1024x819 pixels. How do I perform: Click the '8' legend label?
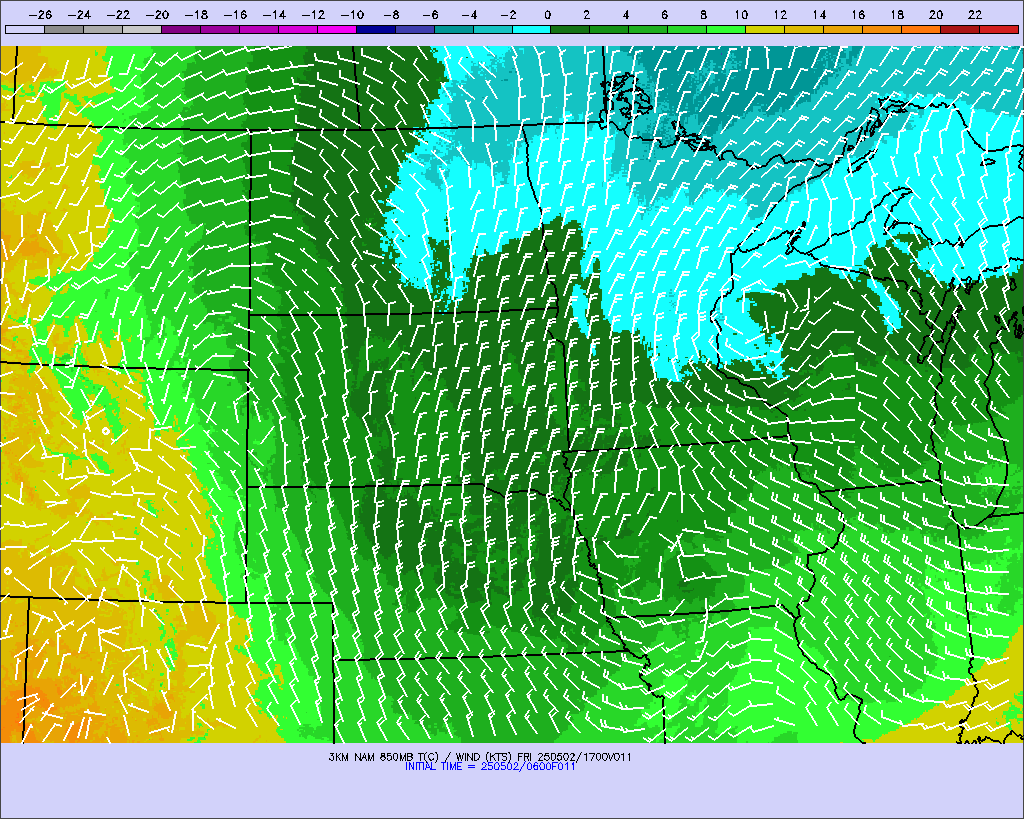click(703, 15)
